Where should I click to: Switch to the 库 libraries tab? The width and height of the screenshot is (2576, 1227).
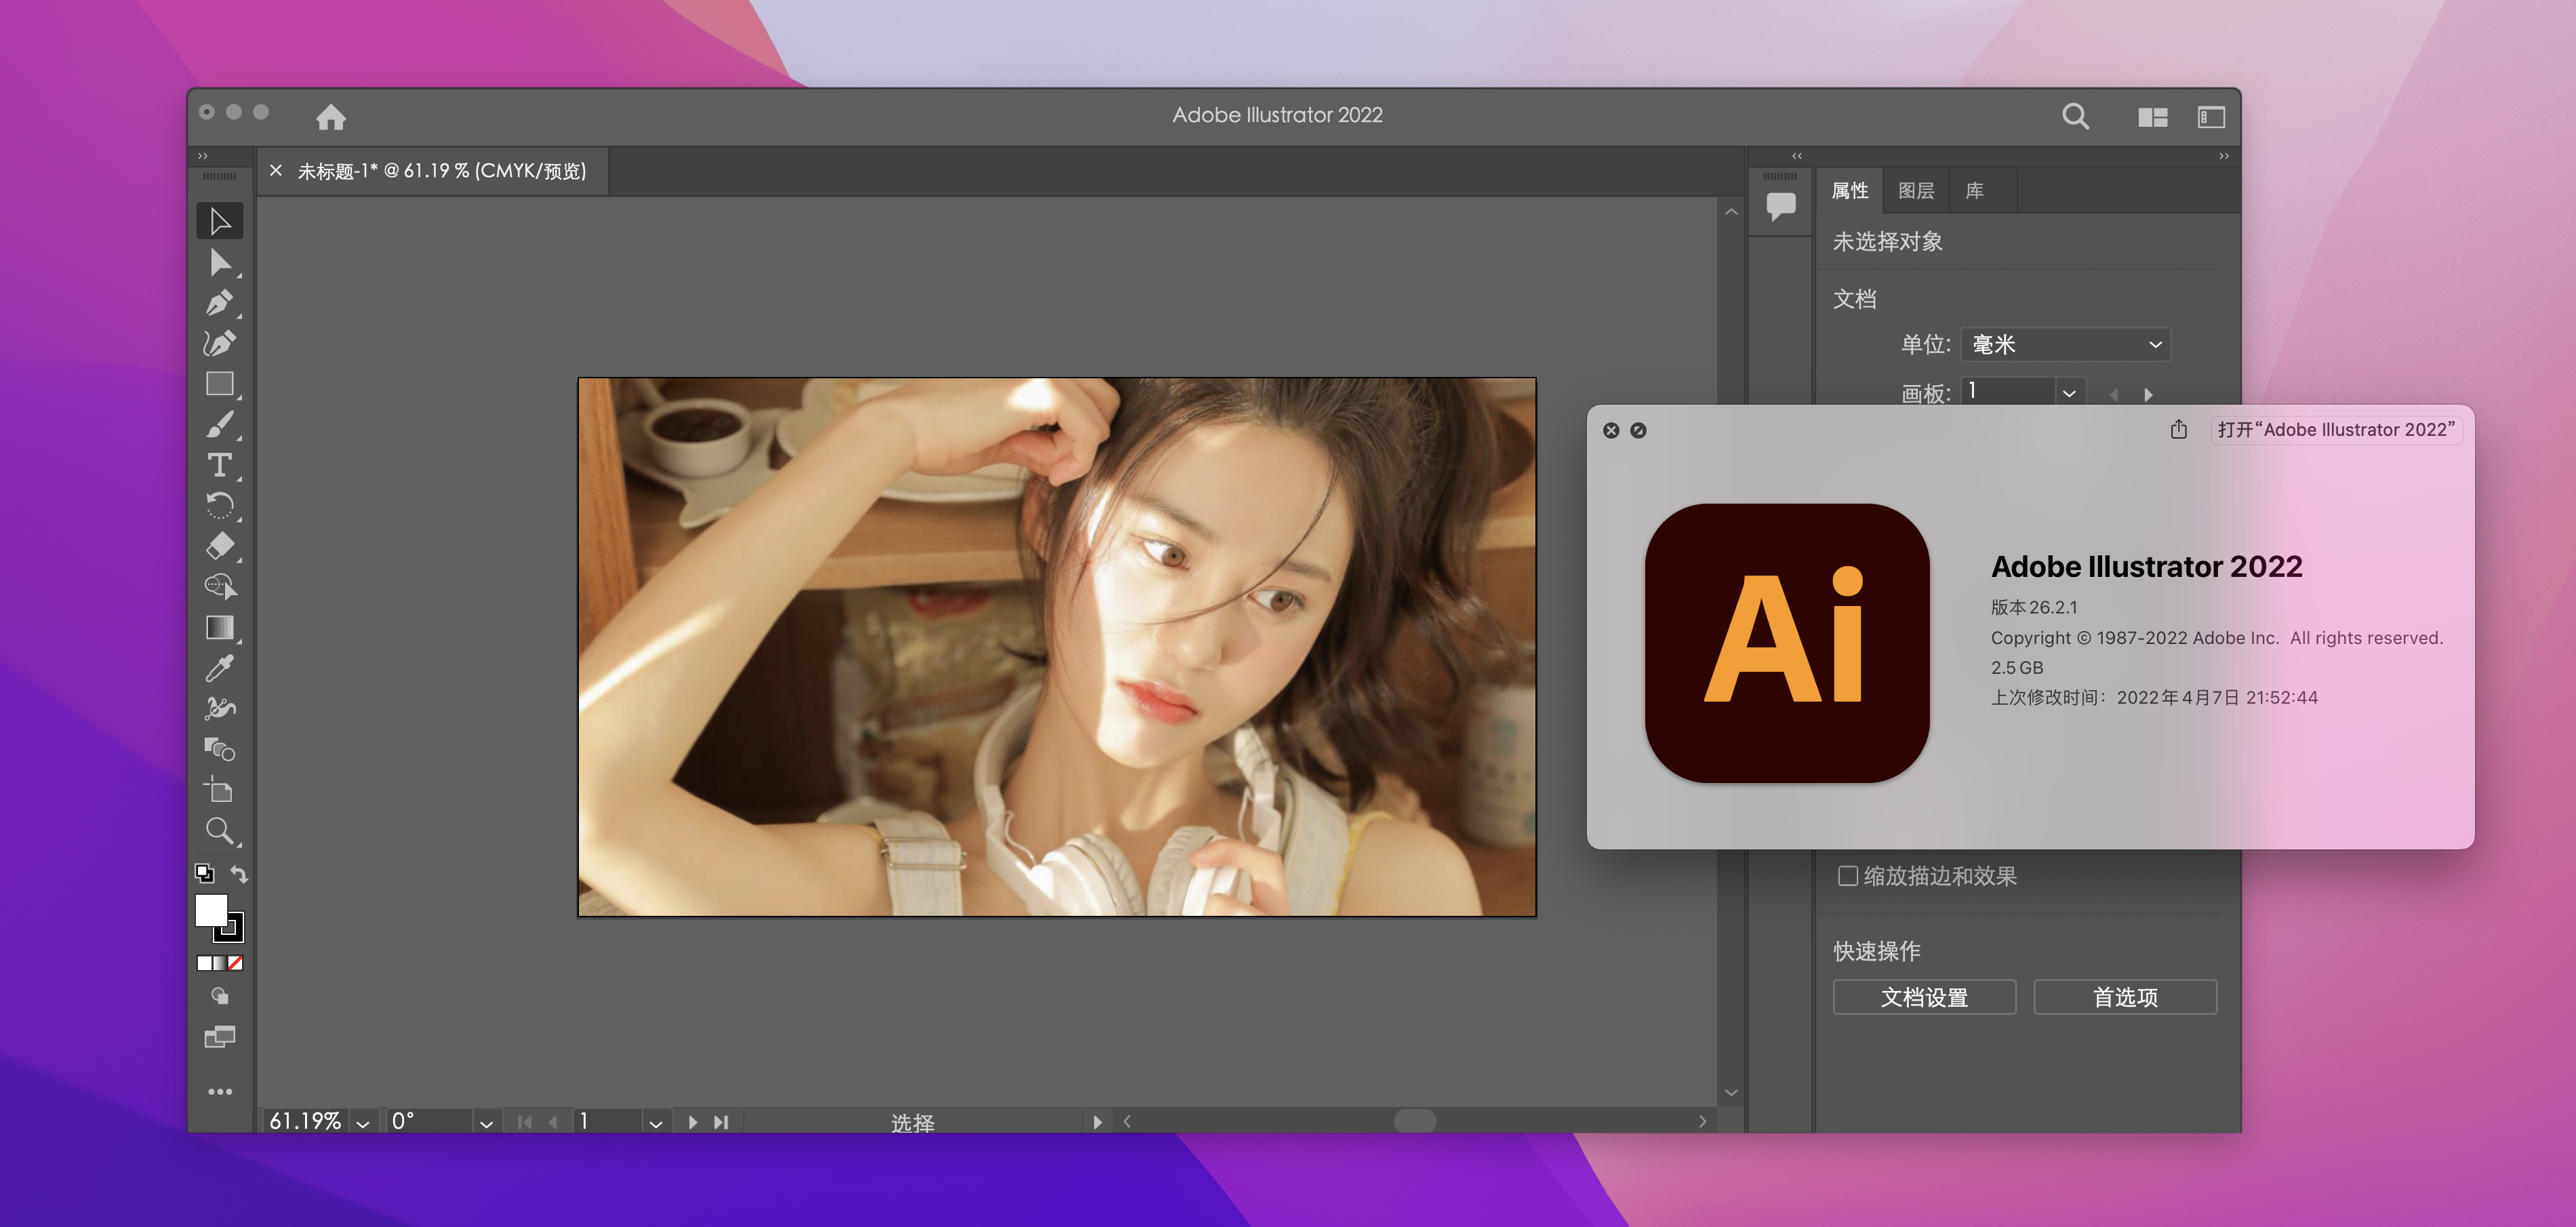pos(1974,191)
